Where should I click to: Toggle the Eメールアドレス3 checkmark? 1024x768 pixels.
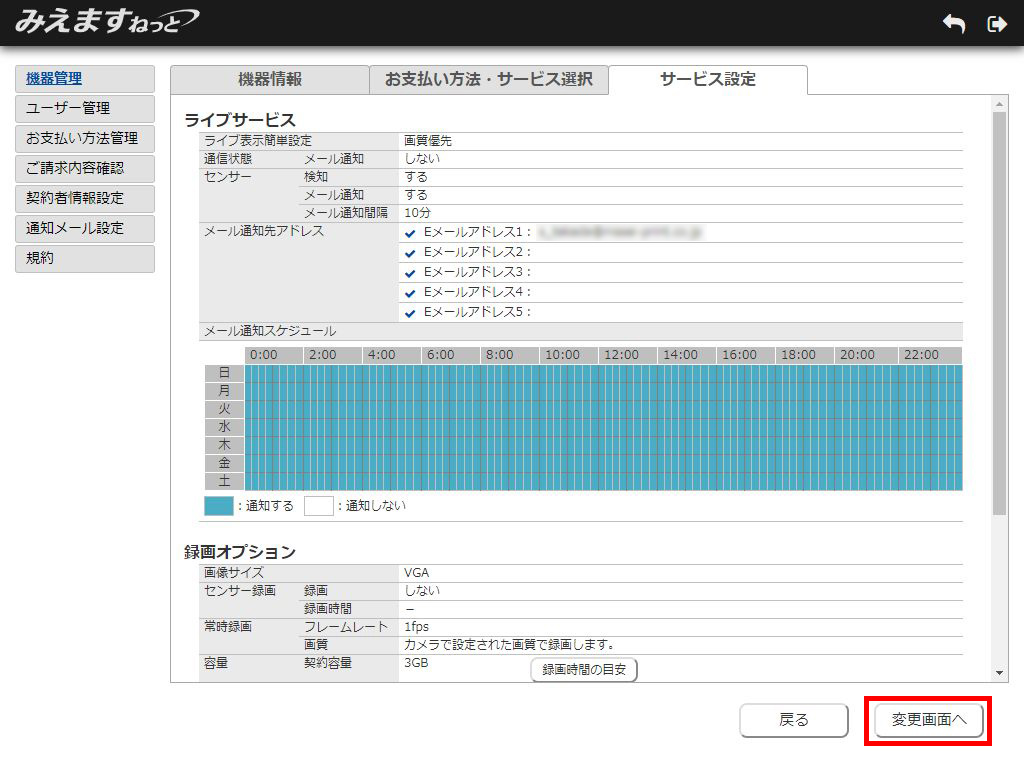(x=410, y=273)
